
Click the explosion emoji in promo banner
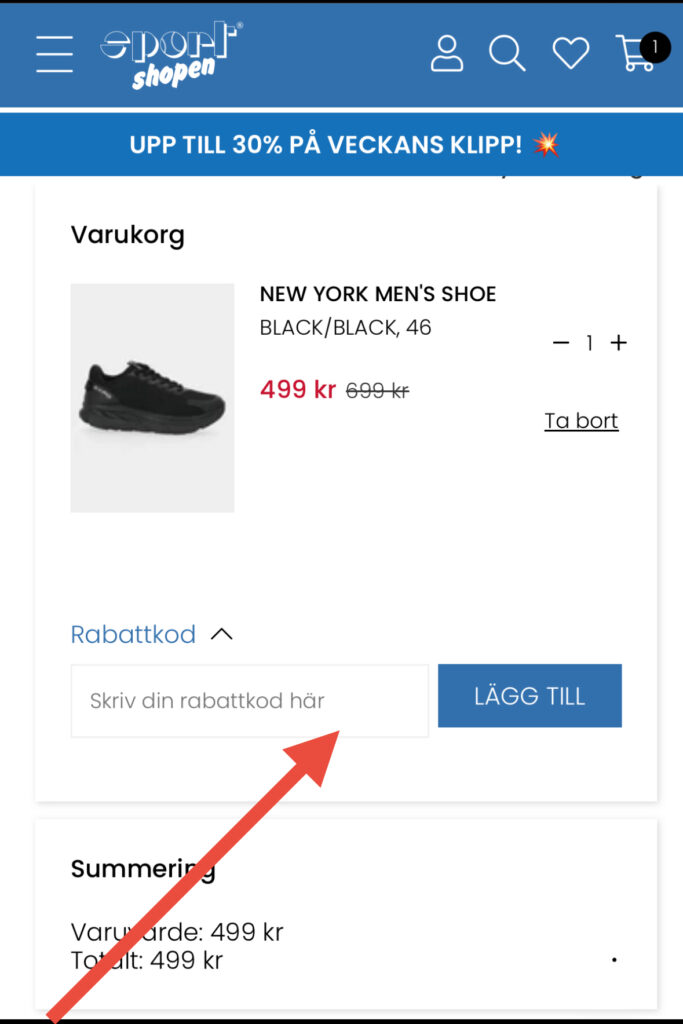pyautogui.click(x=546, y=144)
